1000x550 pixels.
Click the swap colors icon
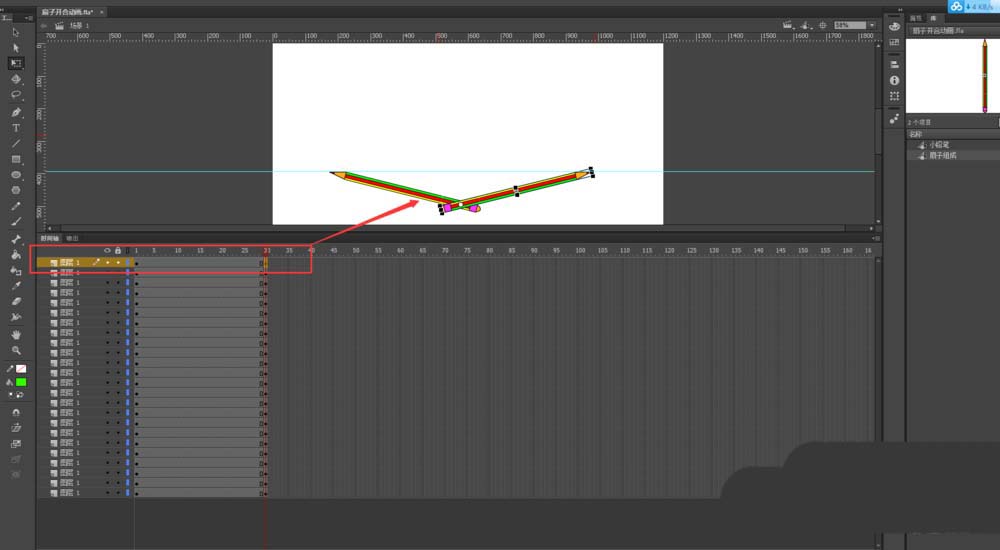point(20,395)
